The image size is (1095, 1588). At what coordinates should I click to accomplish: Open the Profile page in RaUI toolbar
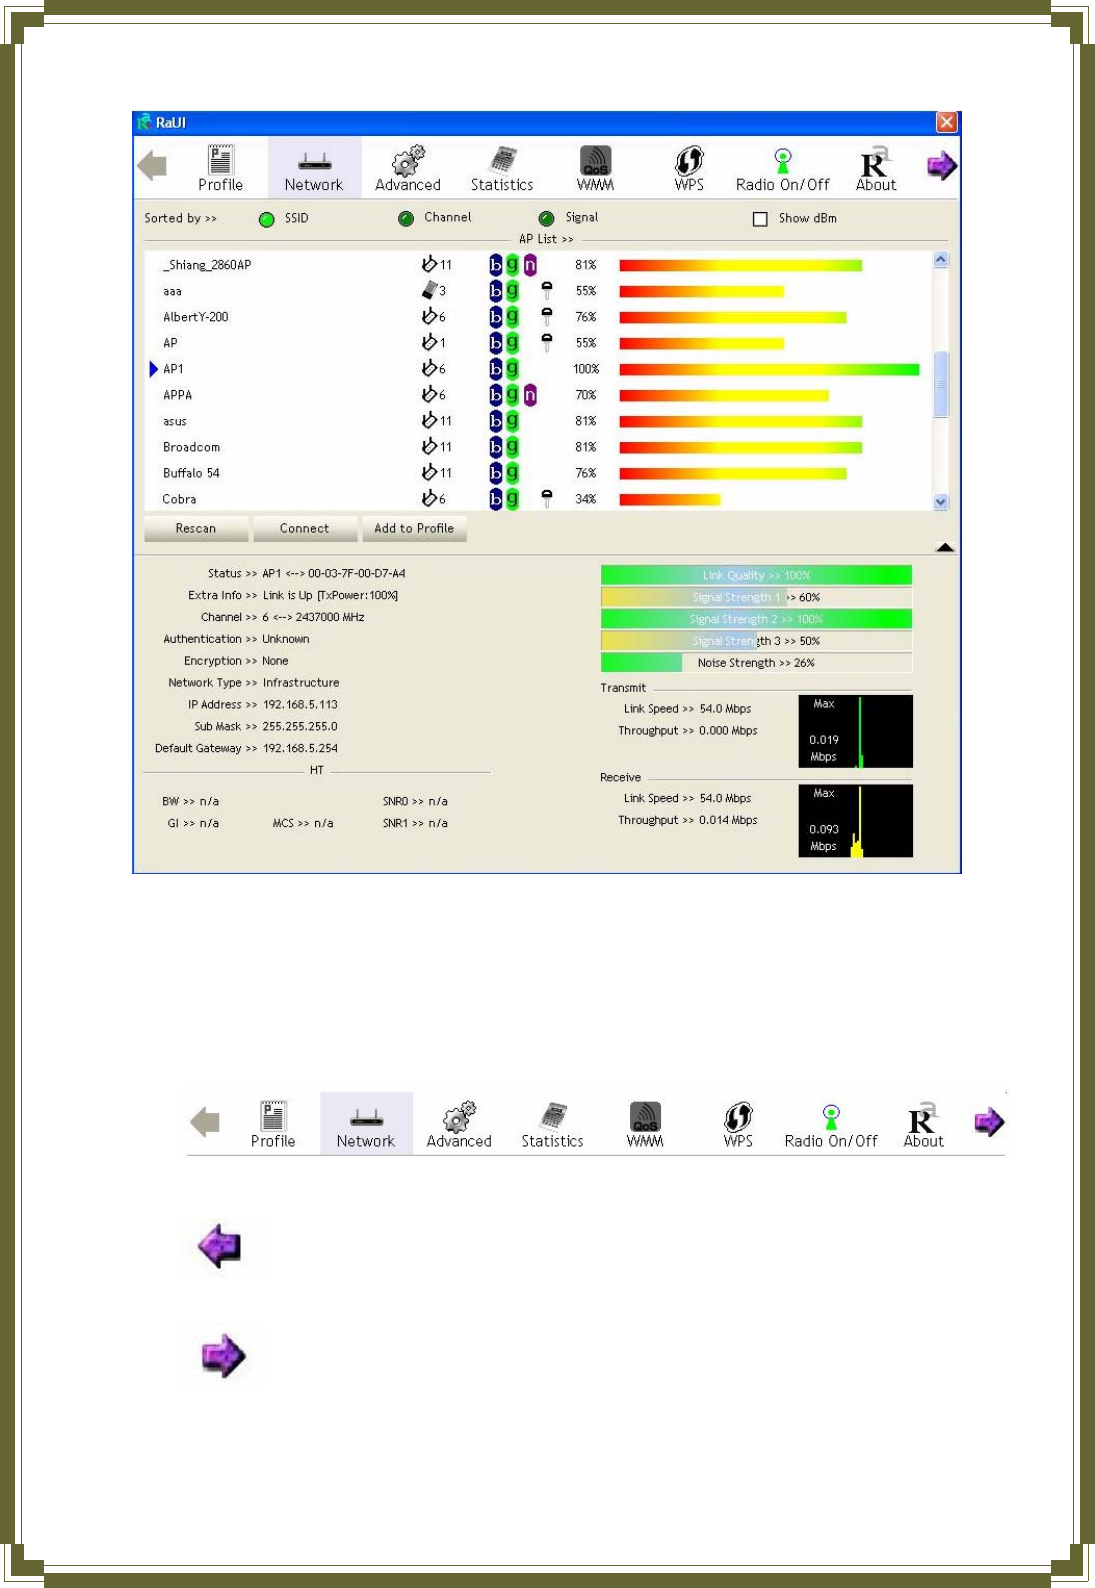220,168
